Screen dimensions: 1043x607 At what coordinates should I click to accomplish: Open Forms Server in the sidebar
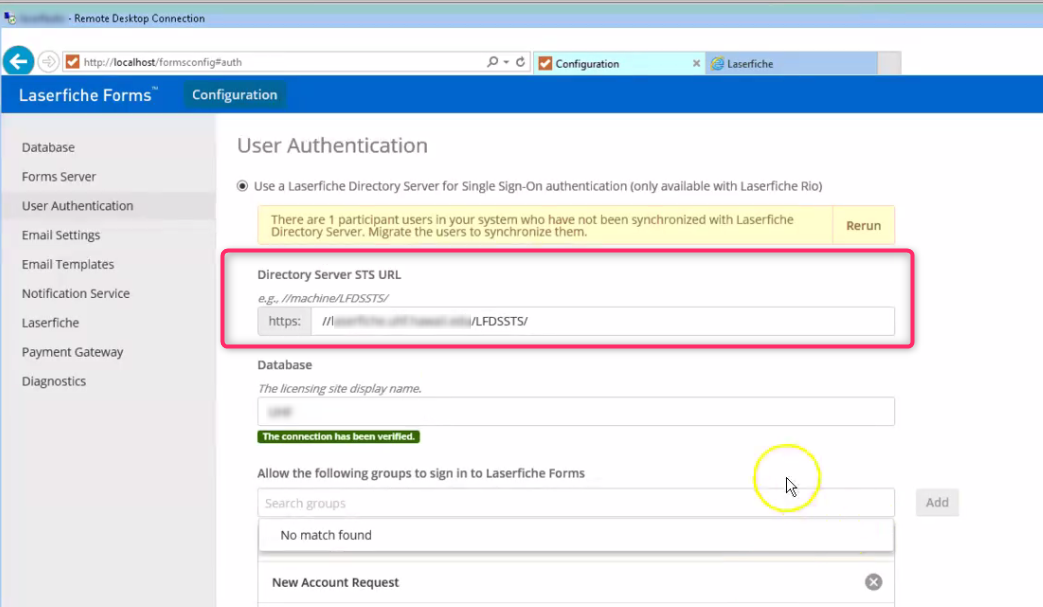[59, 176]
